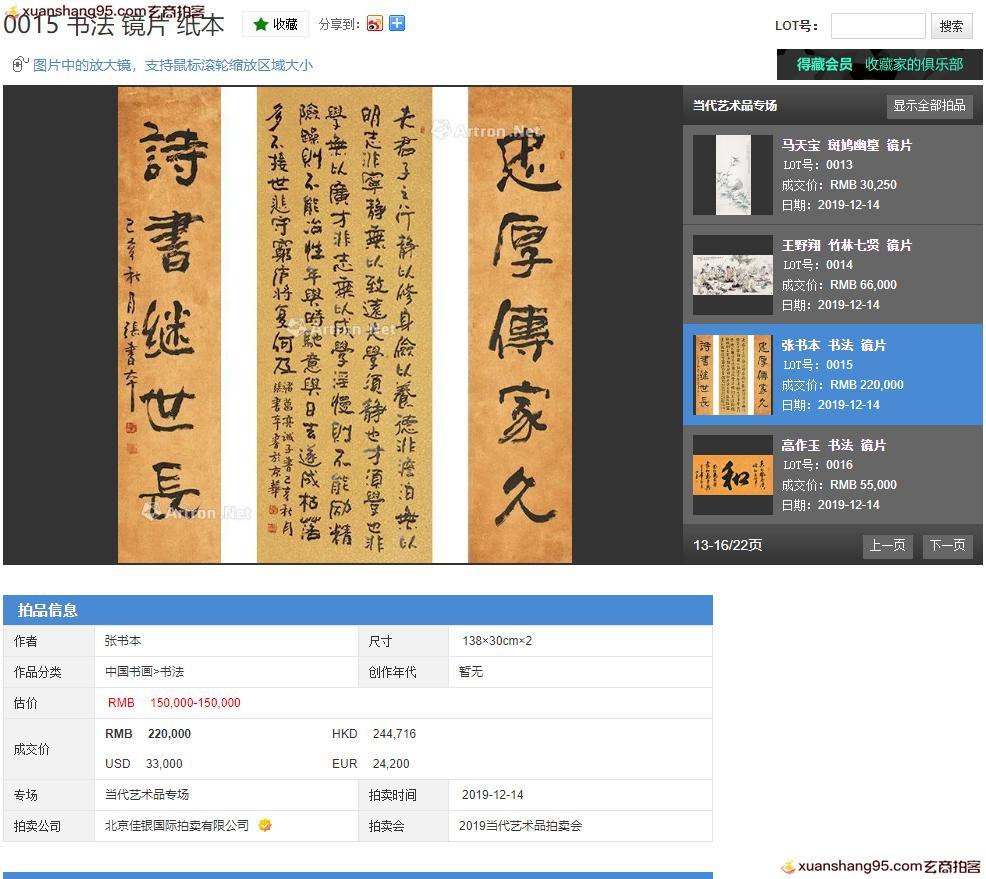This screenshot has height=879, width=986.
Task: Open more share options plus icon
Action: (397, 24)
